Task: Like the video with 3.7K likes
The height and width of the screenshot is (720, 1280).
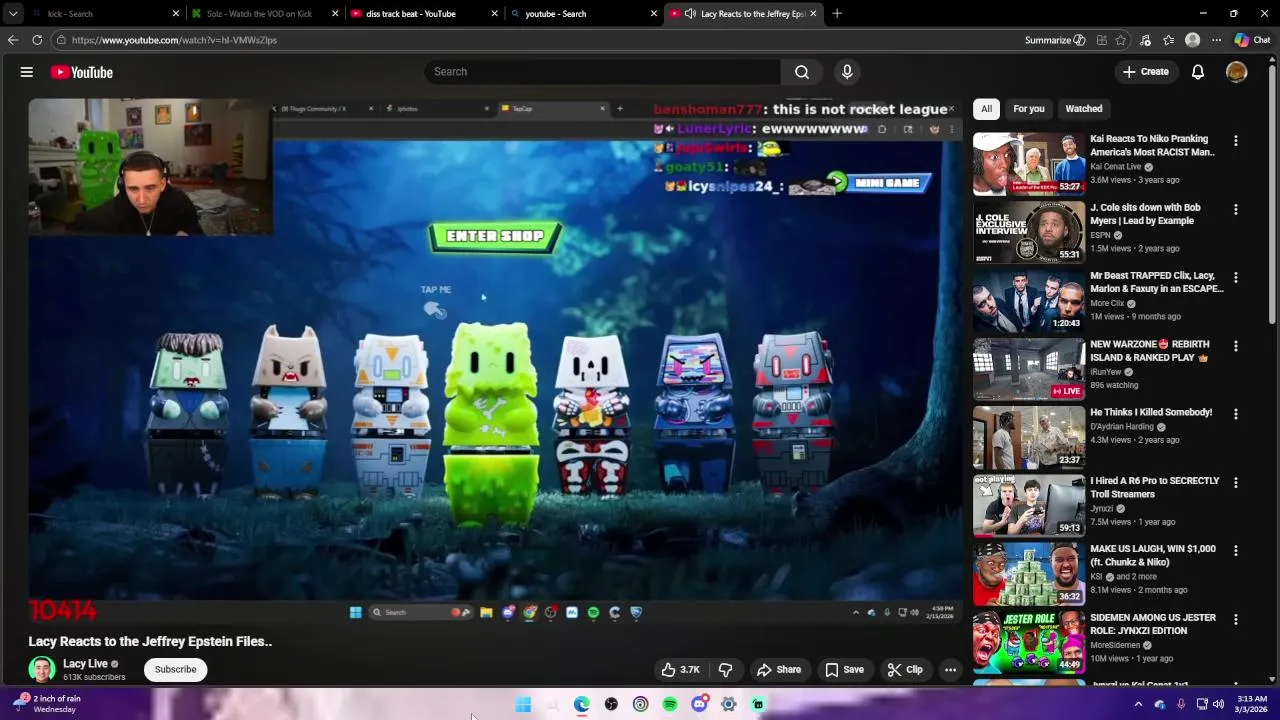Action: [680, 670]
